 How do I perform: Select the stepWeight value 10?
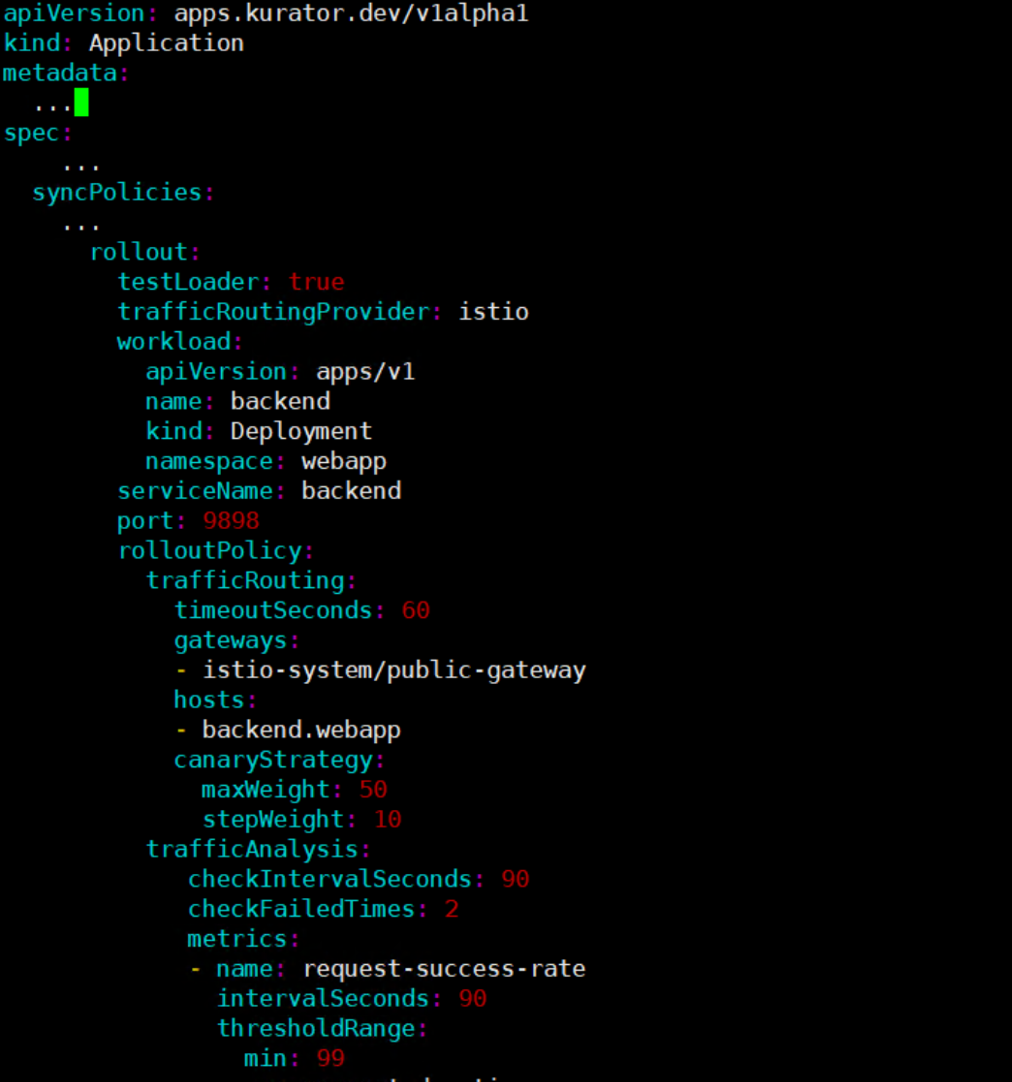point(387,818)
